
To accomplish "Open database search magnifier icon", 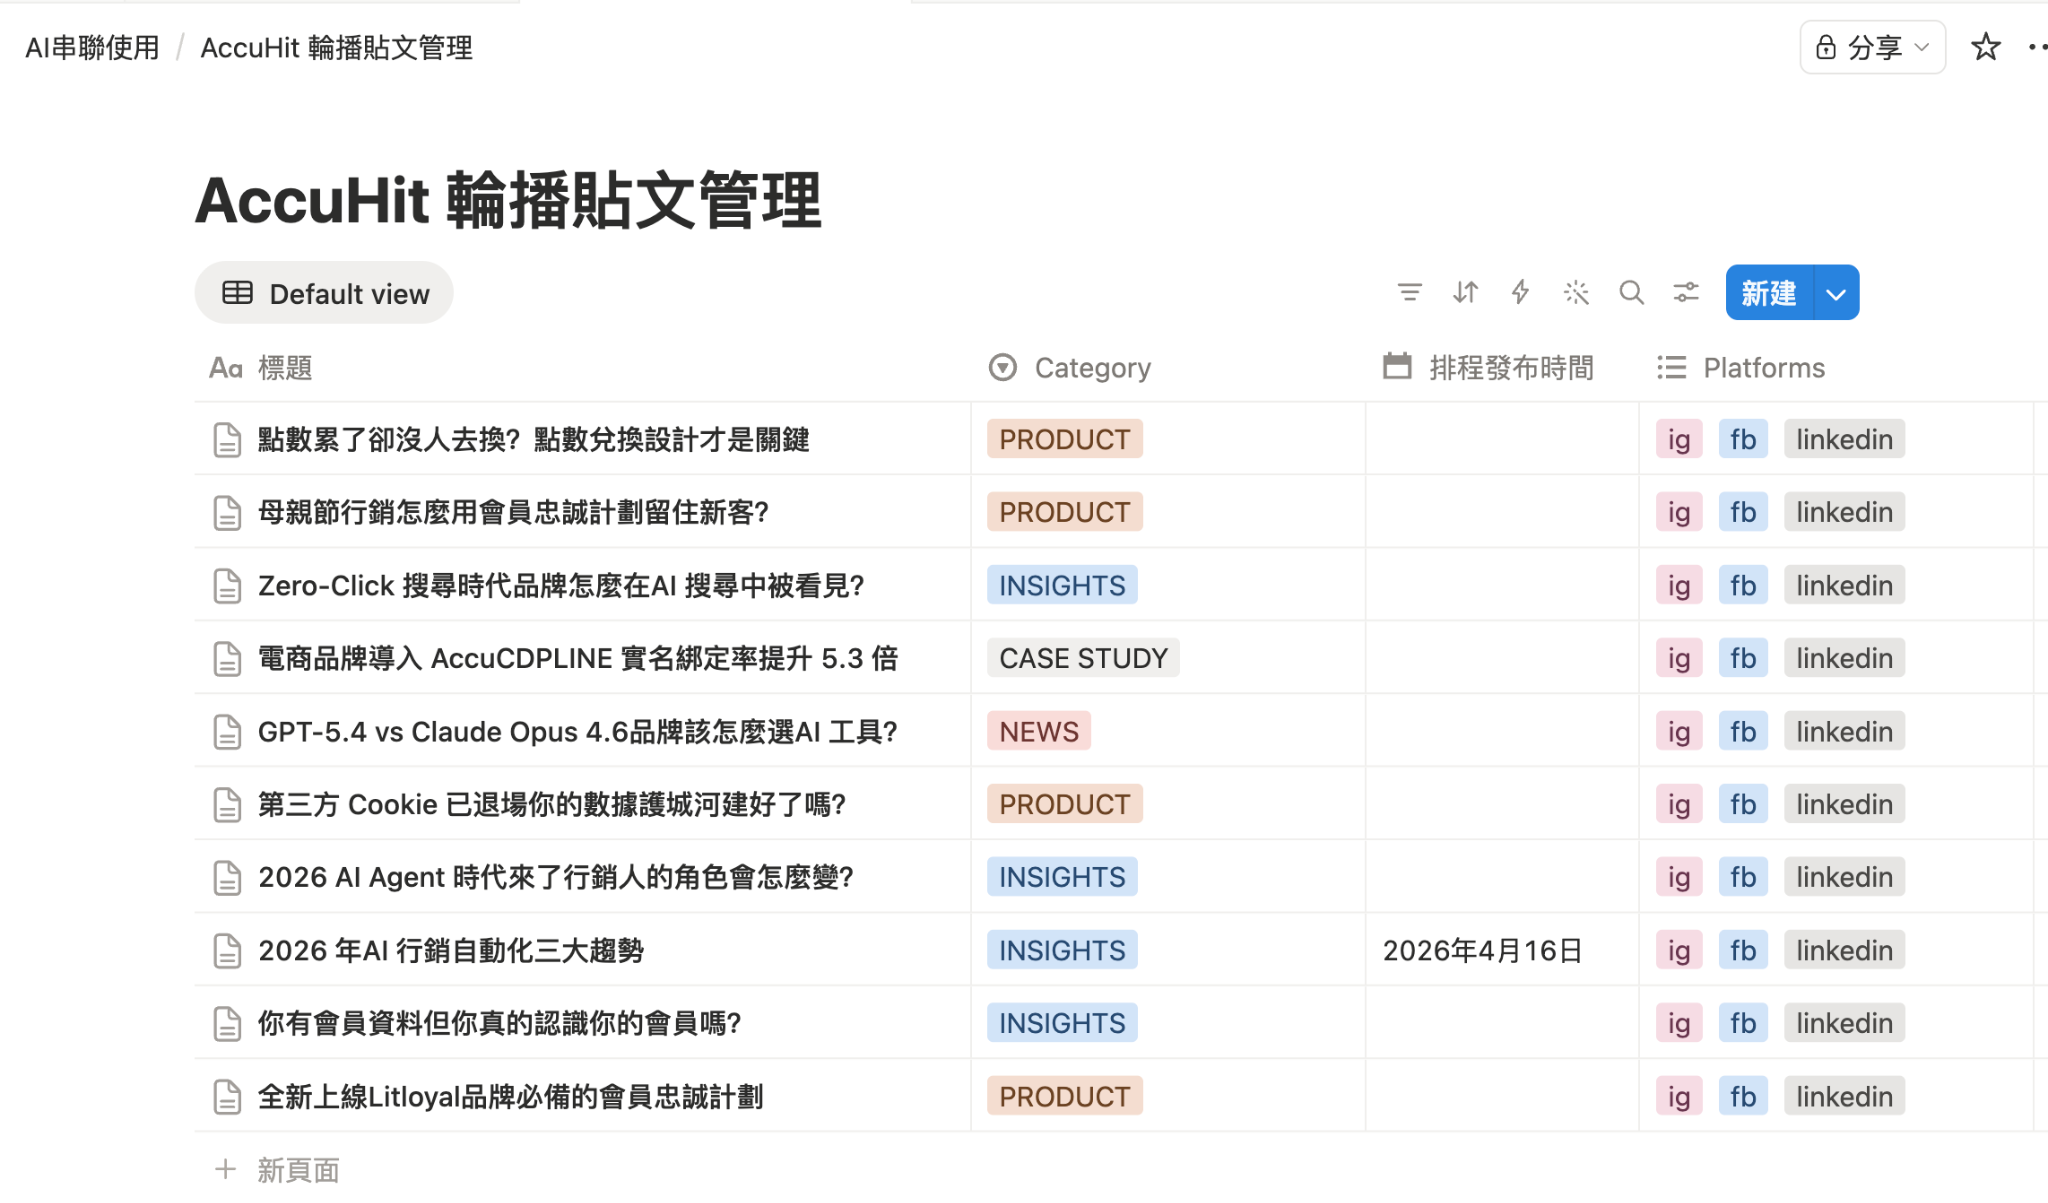I will pos(1631,292).
